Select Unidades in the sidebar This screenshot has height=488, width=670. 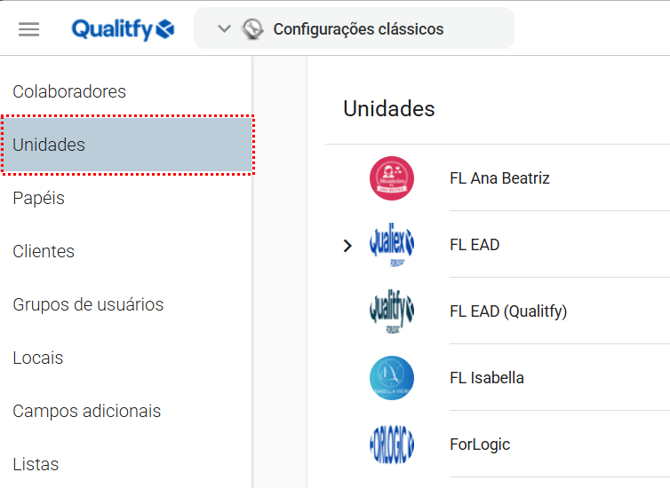[x=49, y=145]
